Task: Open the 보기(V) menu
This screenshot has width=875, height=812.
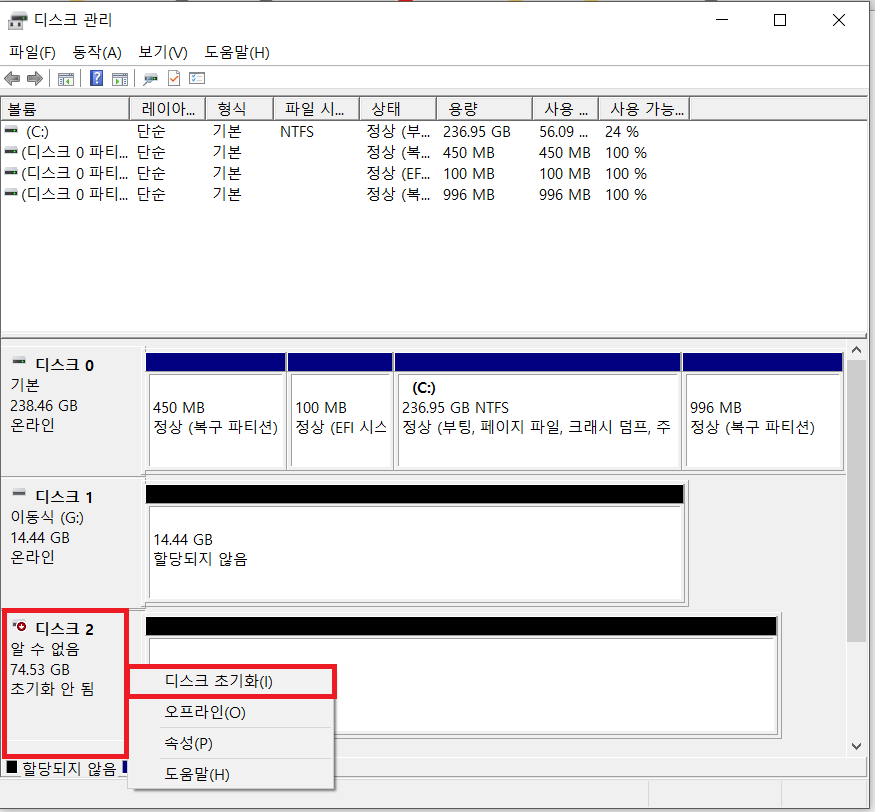Action: (x=163, y=52)
